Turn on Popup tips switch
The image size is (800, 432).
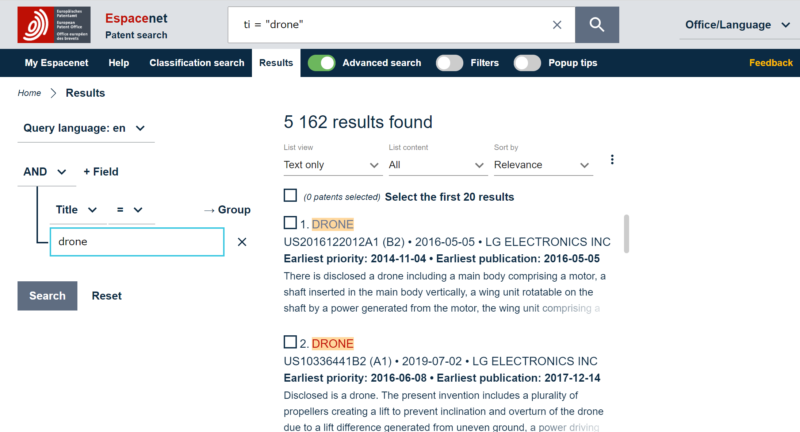point(527,63)
